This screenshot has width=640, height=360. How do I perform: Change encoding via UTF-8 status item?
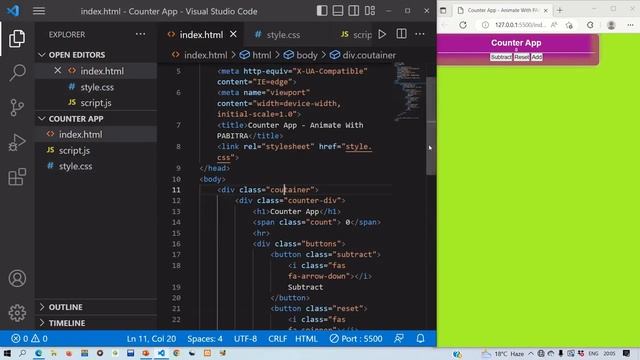tap(245, 339)
